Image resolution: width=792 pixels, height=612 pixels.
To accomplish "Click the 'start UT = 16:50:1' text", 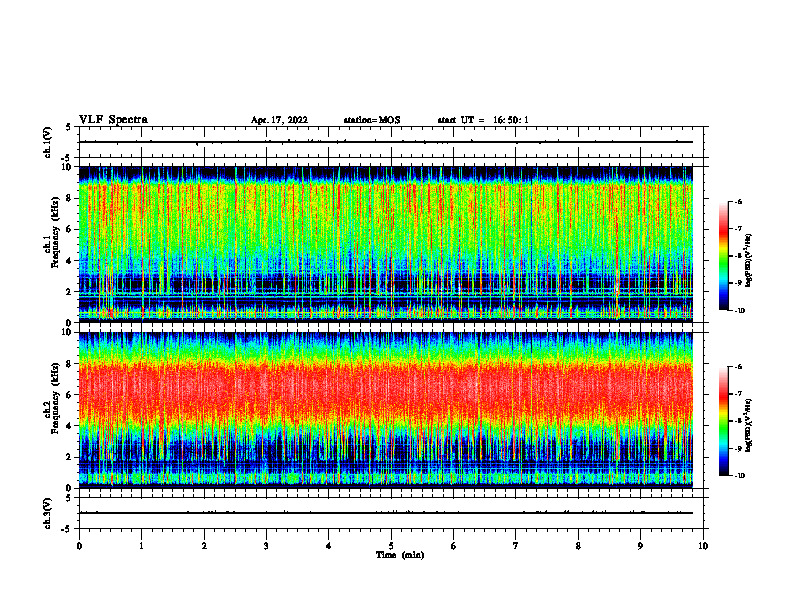I will point(483,120).
